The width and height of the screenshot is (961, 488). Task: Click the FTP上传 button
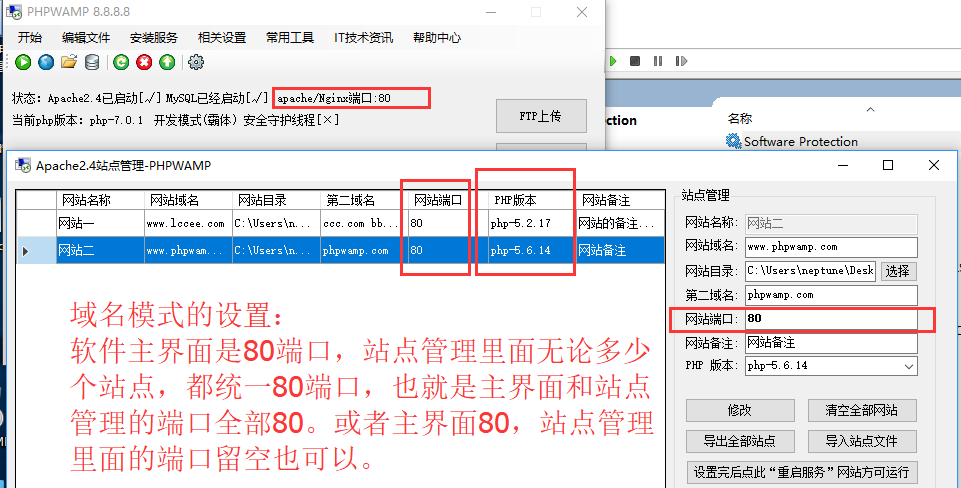tap(541, 115)
